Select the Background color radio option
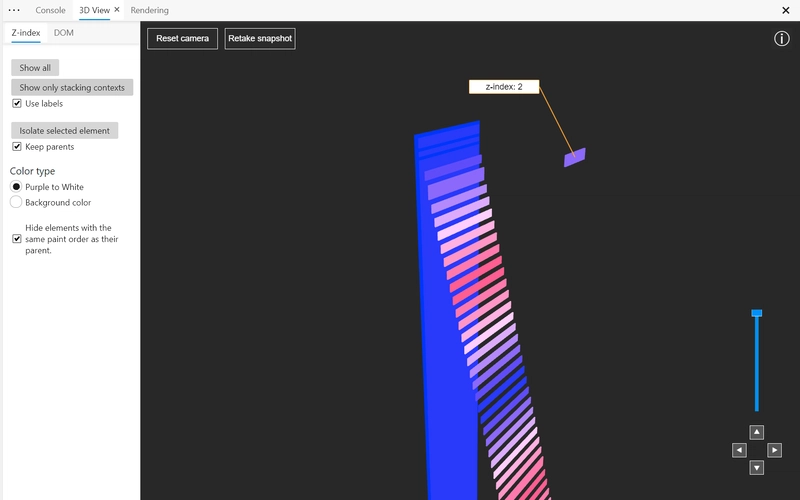 [x=16, y=203]
